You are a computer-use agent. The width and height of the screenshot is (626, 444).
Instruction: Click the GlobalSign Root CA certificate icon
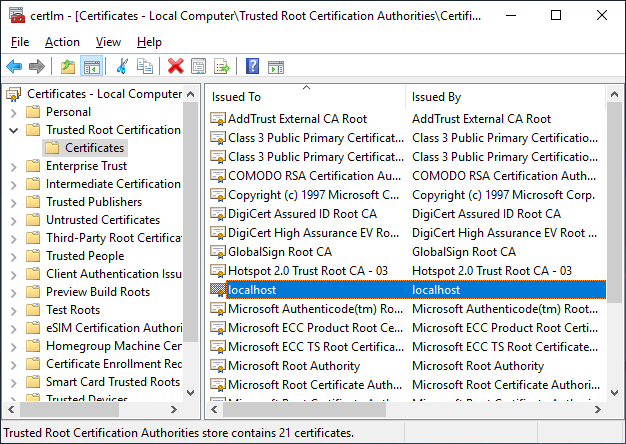click(218, 252)
